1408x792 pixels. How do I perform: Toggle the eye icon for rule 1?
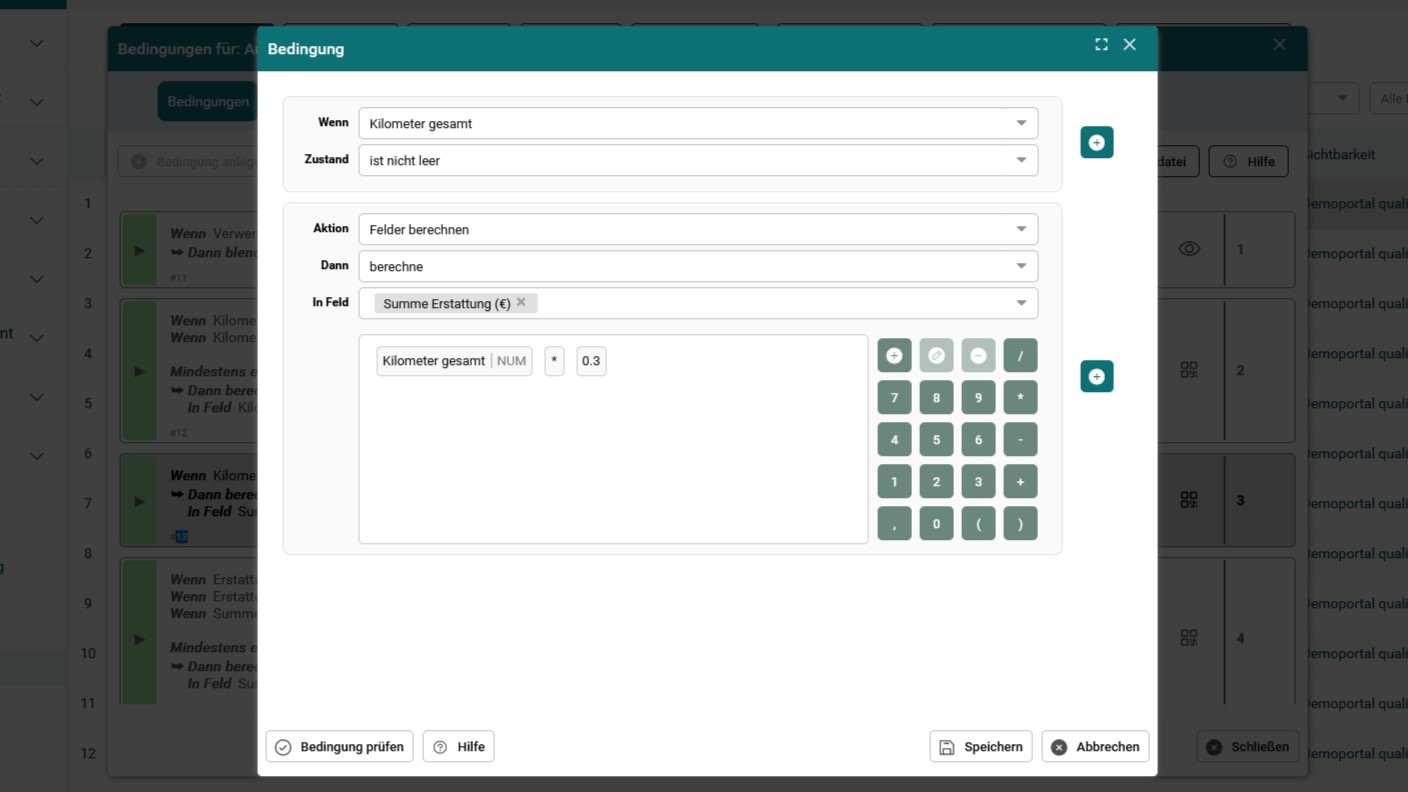click(1189, 249)
